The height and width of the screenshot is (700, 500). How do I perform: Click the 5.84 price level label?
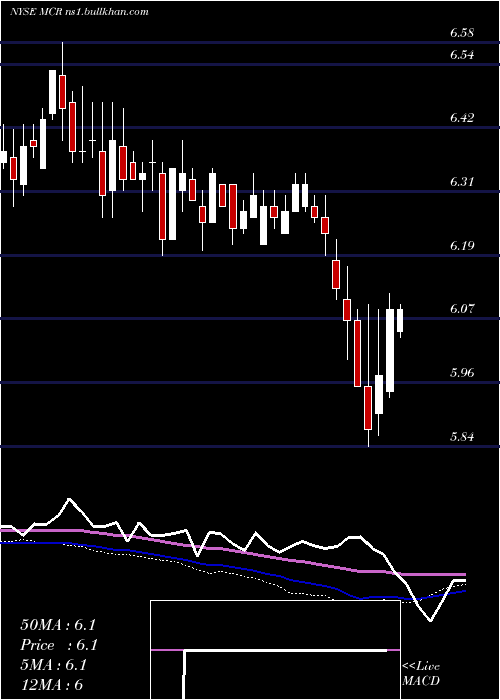tap(462, 436)
